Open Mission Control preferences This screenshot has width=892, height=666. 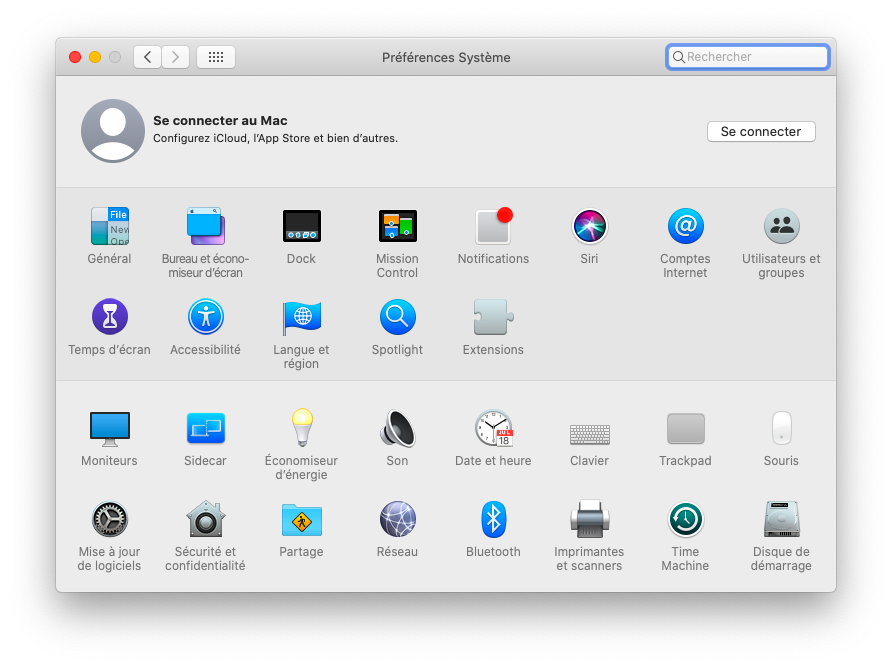[398, 226]
